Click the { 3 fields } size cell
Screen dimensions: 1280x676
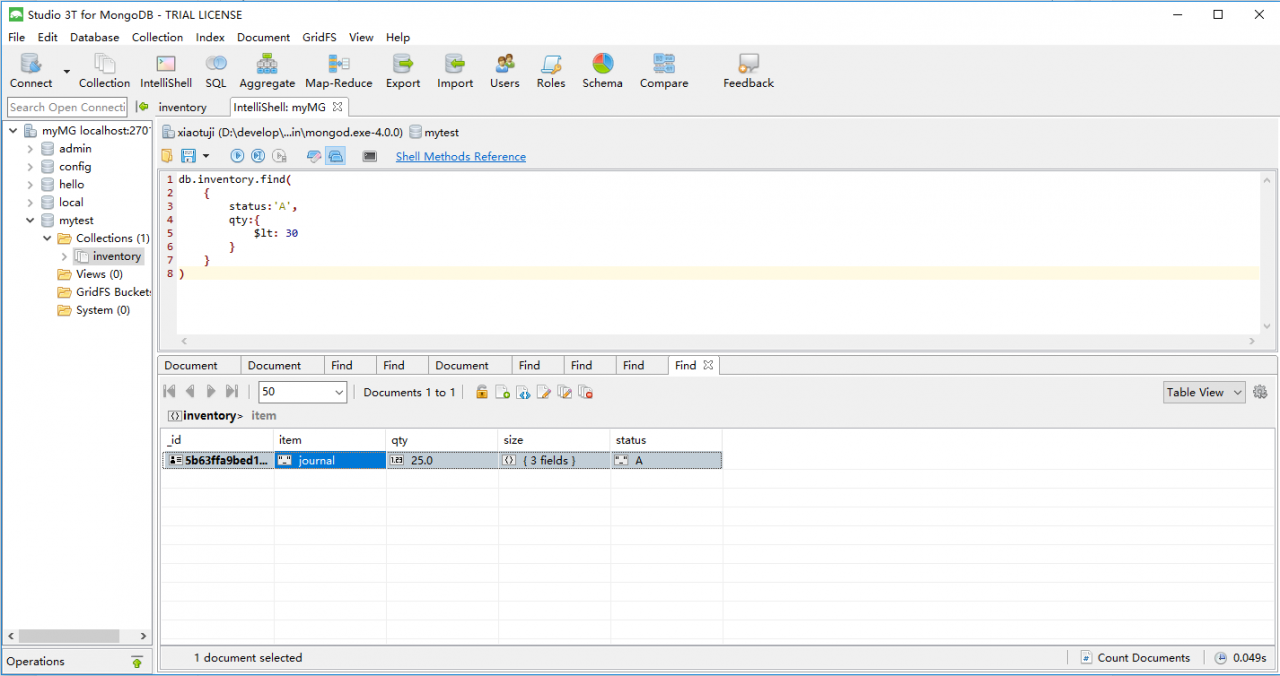pyautogui.click(x=554, y=461)
